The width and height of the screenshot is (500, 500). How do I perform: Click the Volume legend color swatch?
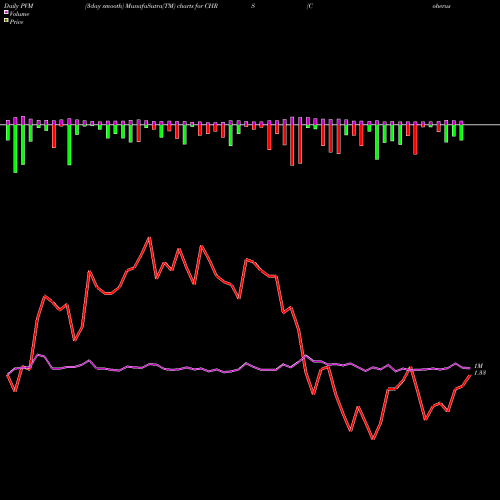pyautogui.click(x=6, y=13)
